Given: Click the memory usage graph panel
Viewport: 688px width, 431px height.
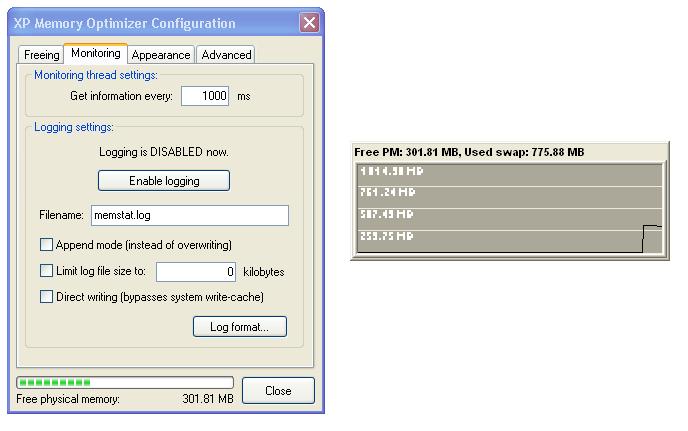Looking at the screenshot, I should [509, 208].
